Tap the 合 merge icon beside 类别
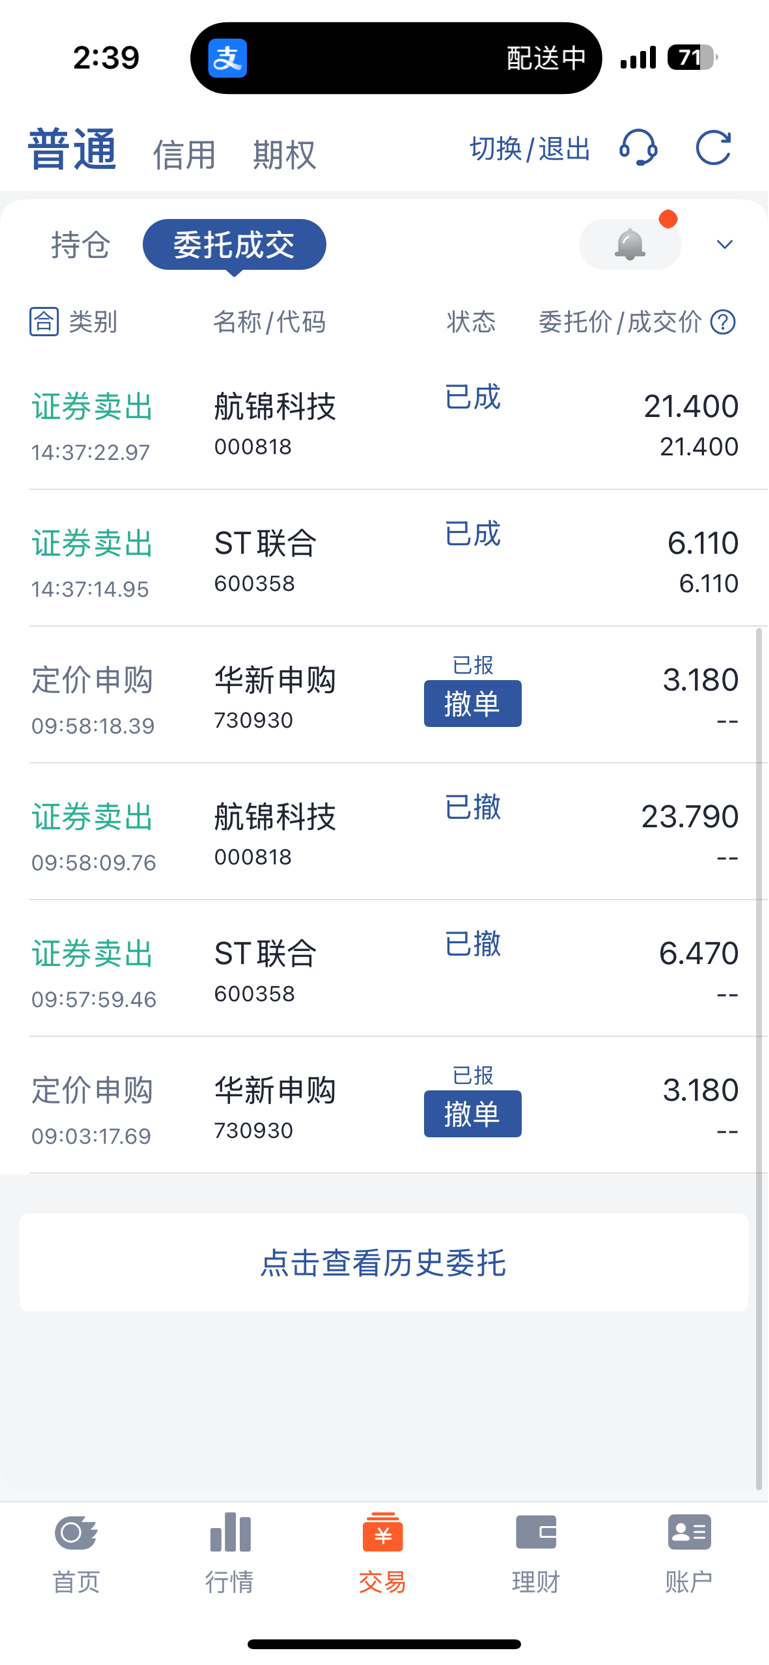 pyautogui.click(x=44, y=322)
